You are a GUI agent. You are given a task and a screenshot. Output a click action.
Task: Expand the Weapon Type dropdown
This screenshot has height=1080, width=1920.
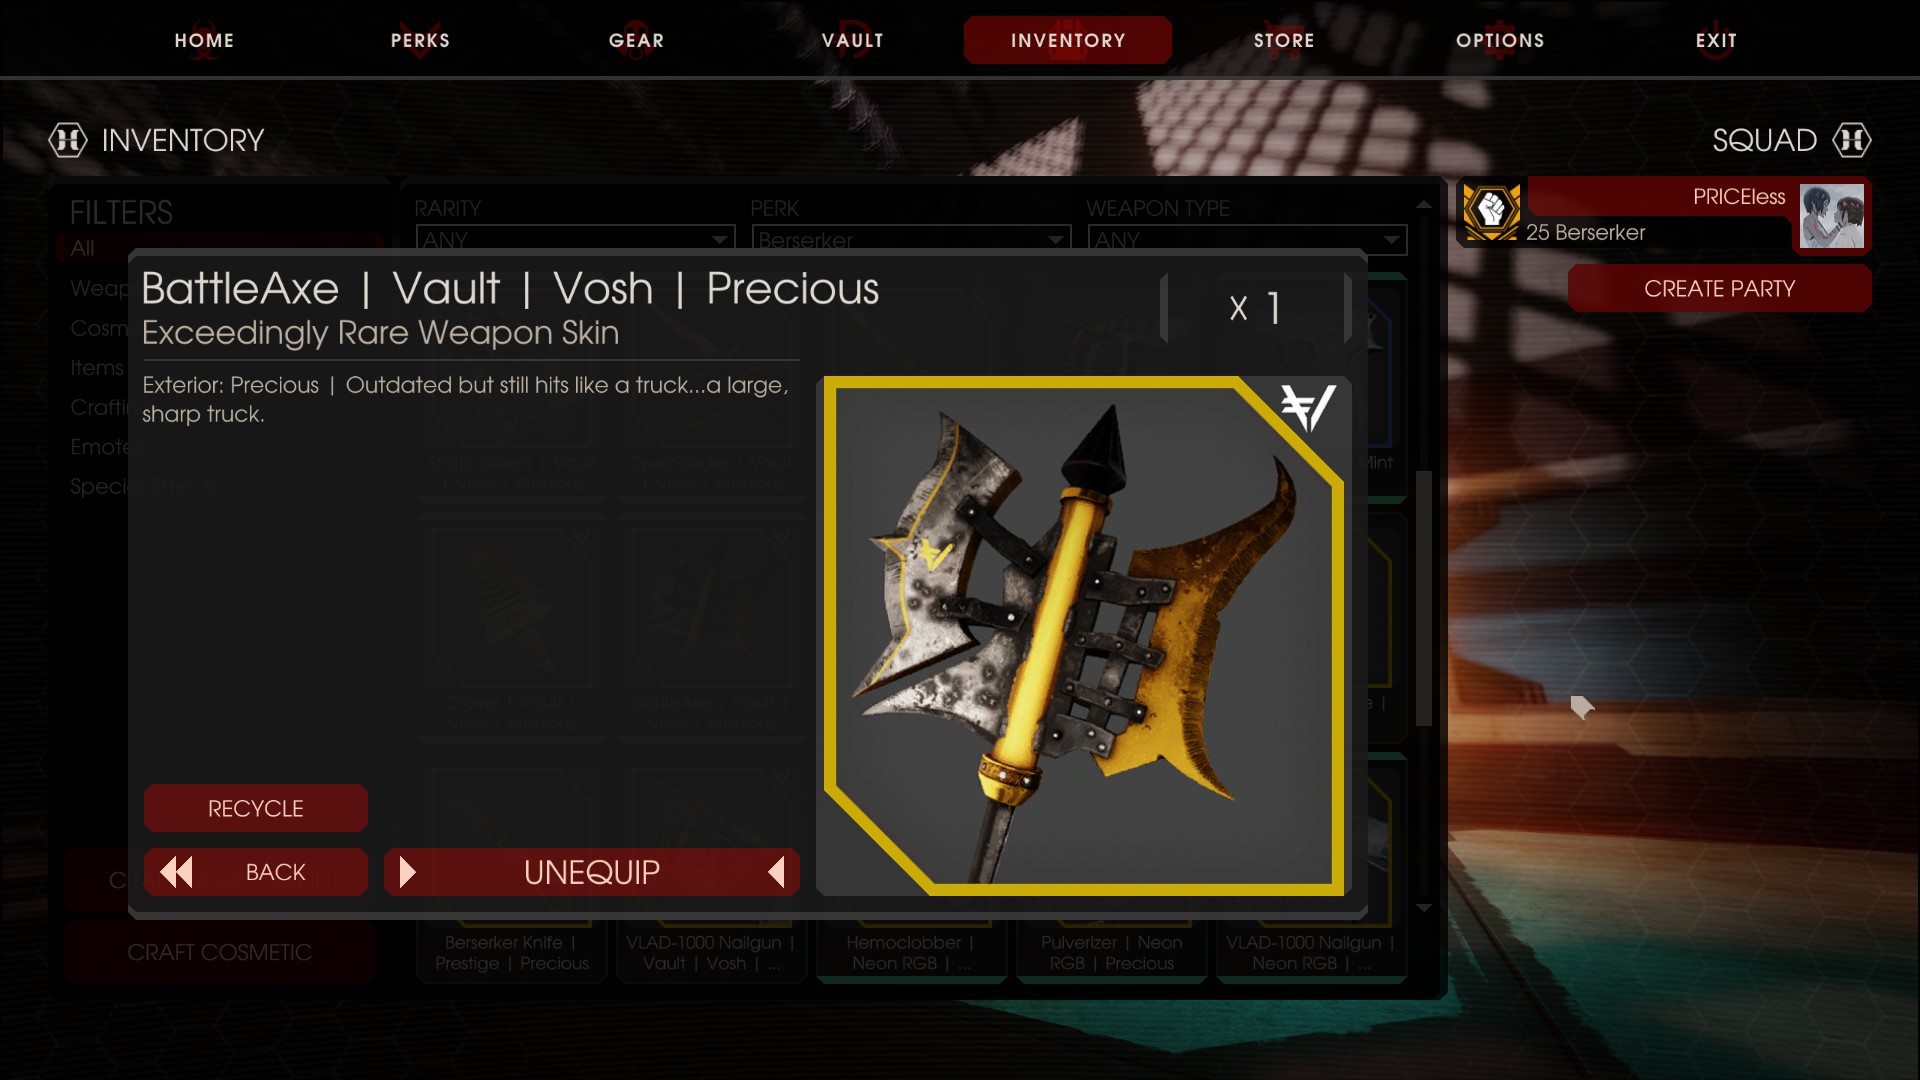coord(1246,239)
